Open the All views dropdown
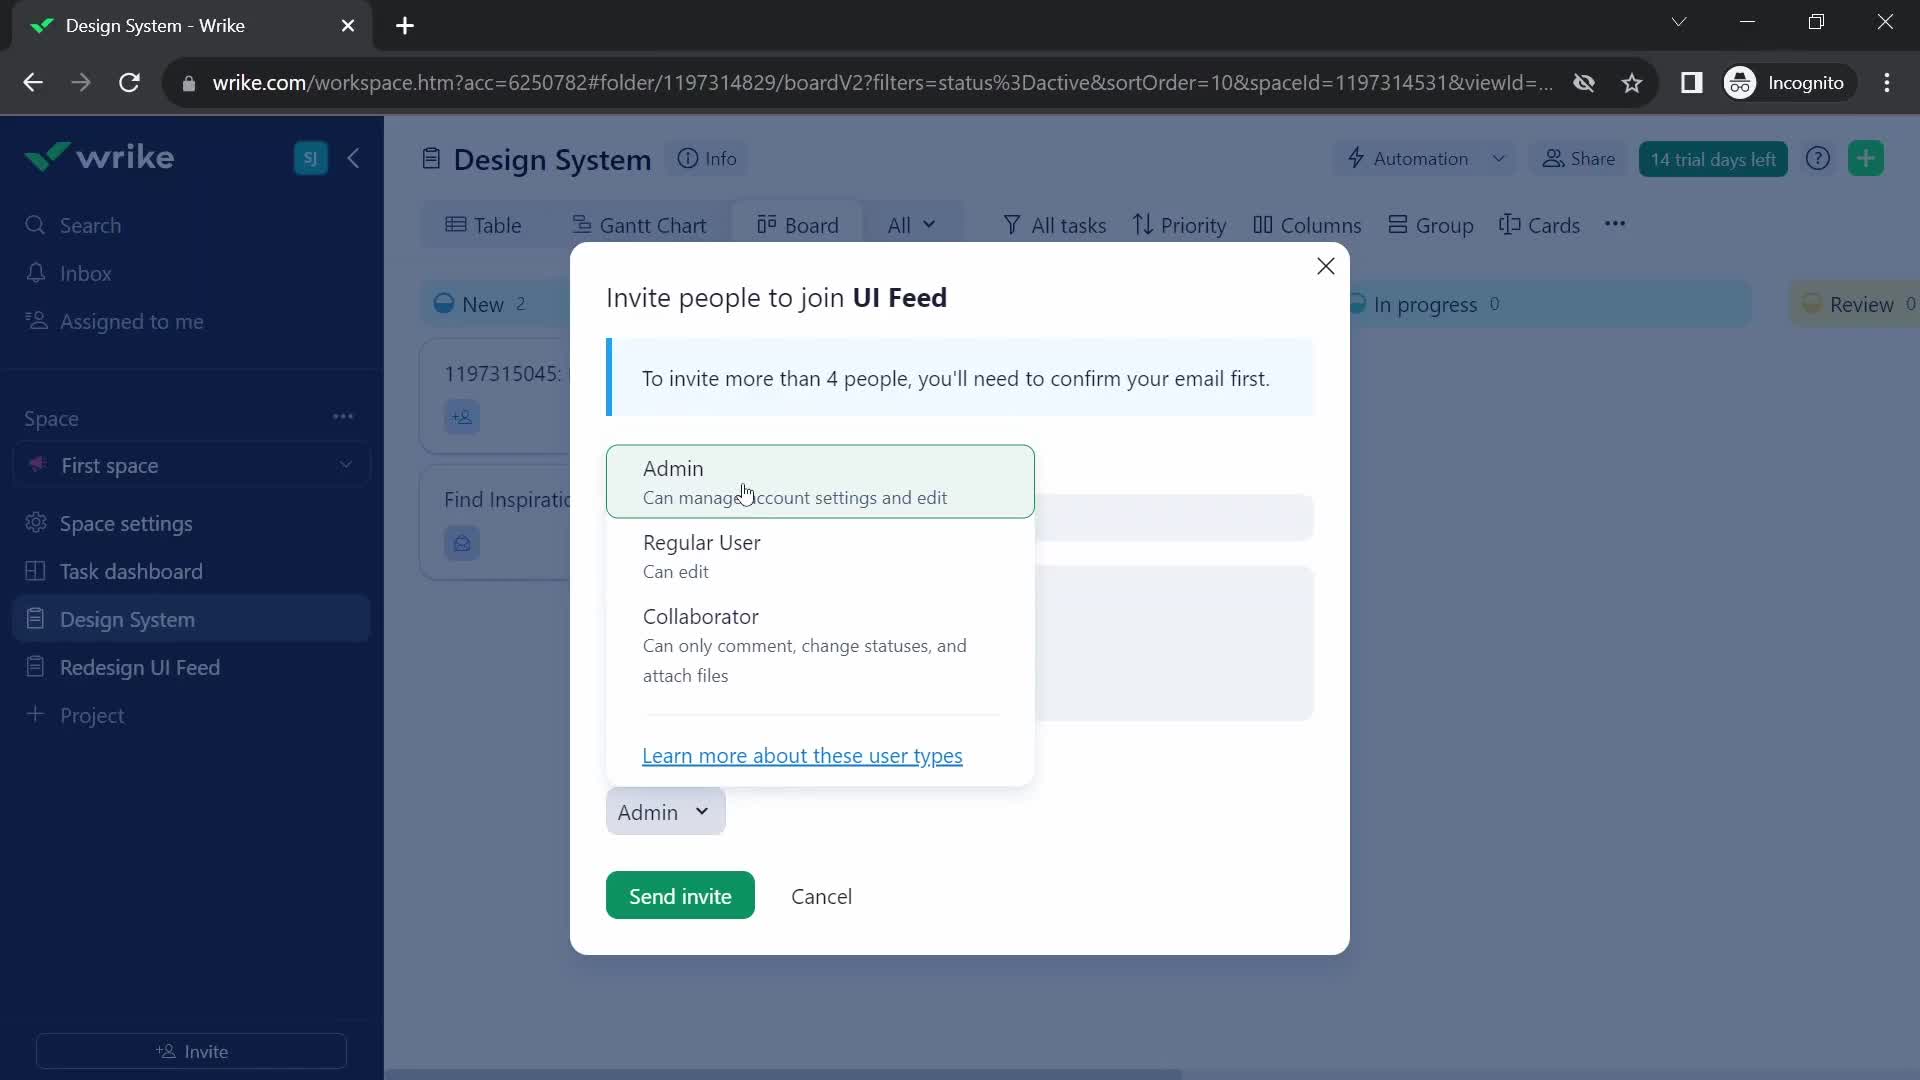1920x1080 pixels. coord(911,226)
